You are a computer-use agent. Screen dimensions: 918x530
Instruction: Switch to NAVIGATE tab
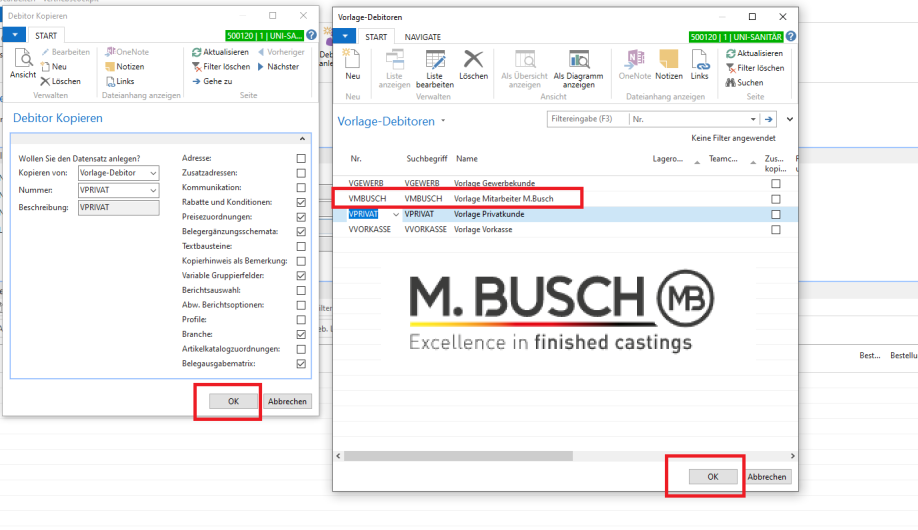[423, 37]
